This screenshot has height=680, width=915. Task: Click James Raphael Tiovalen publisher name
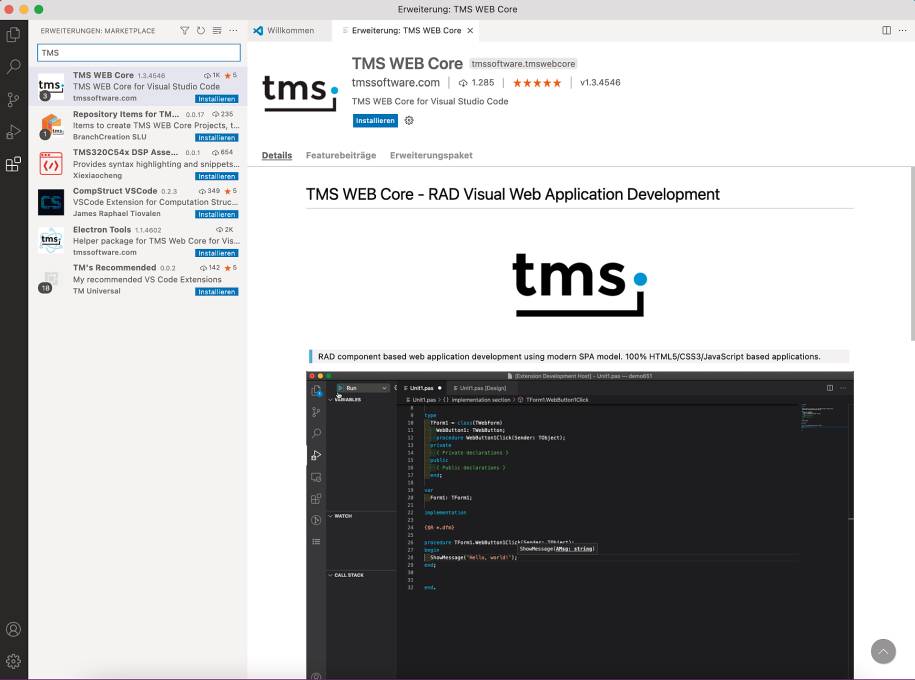click(x=117, y=214)
